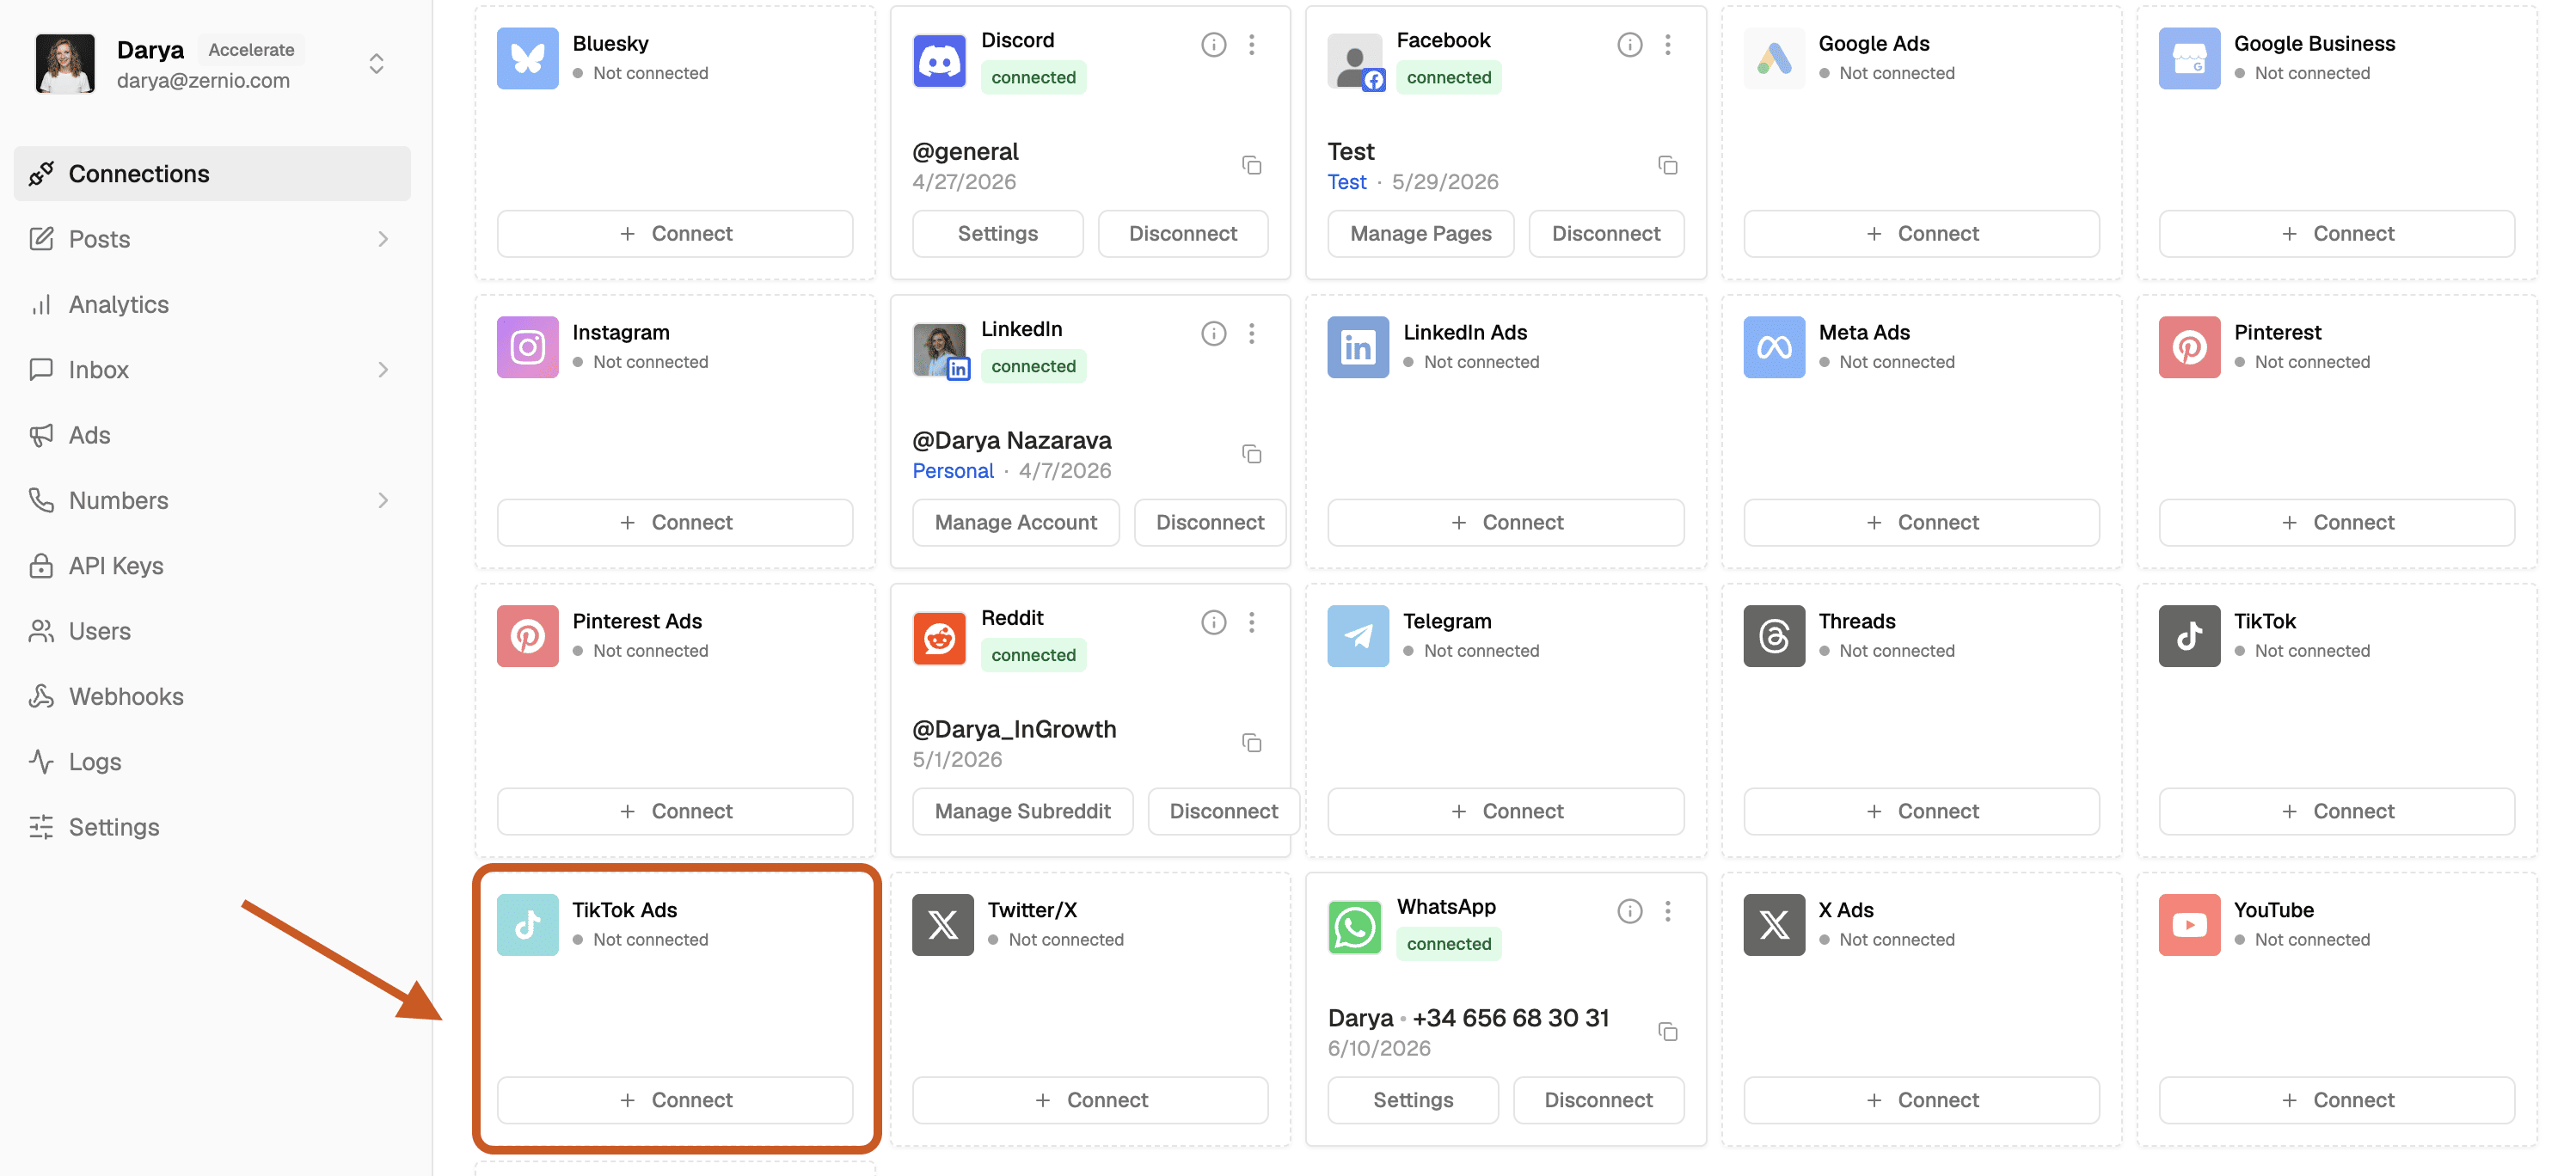Open Settings for the Discord connection
2576x1176 pixels.
point(997,234)
